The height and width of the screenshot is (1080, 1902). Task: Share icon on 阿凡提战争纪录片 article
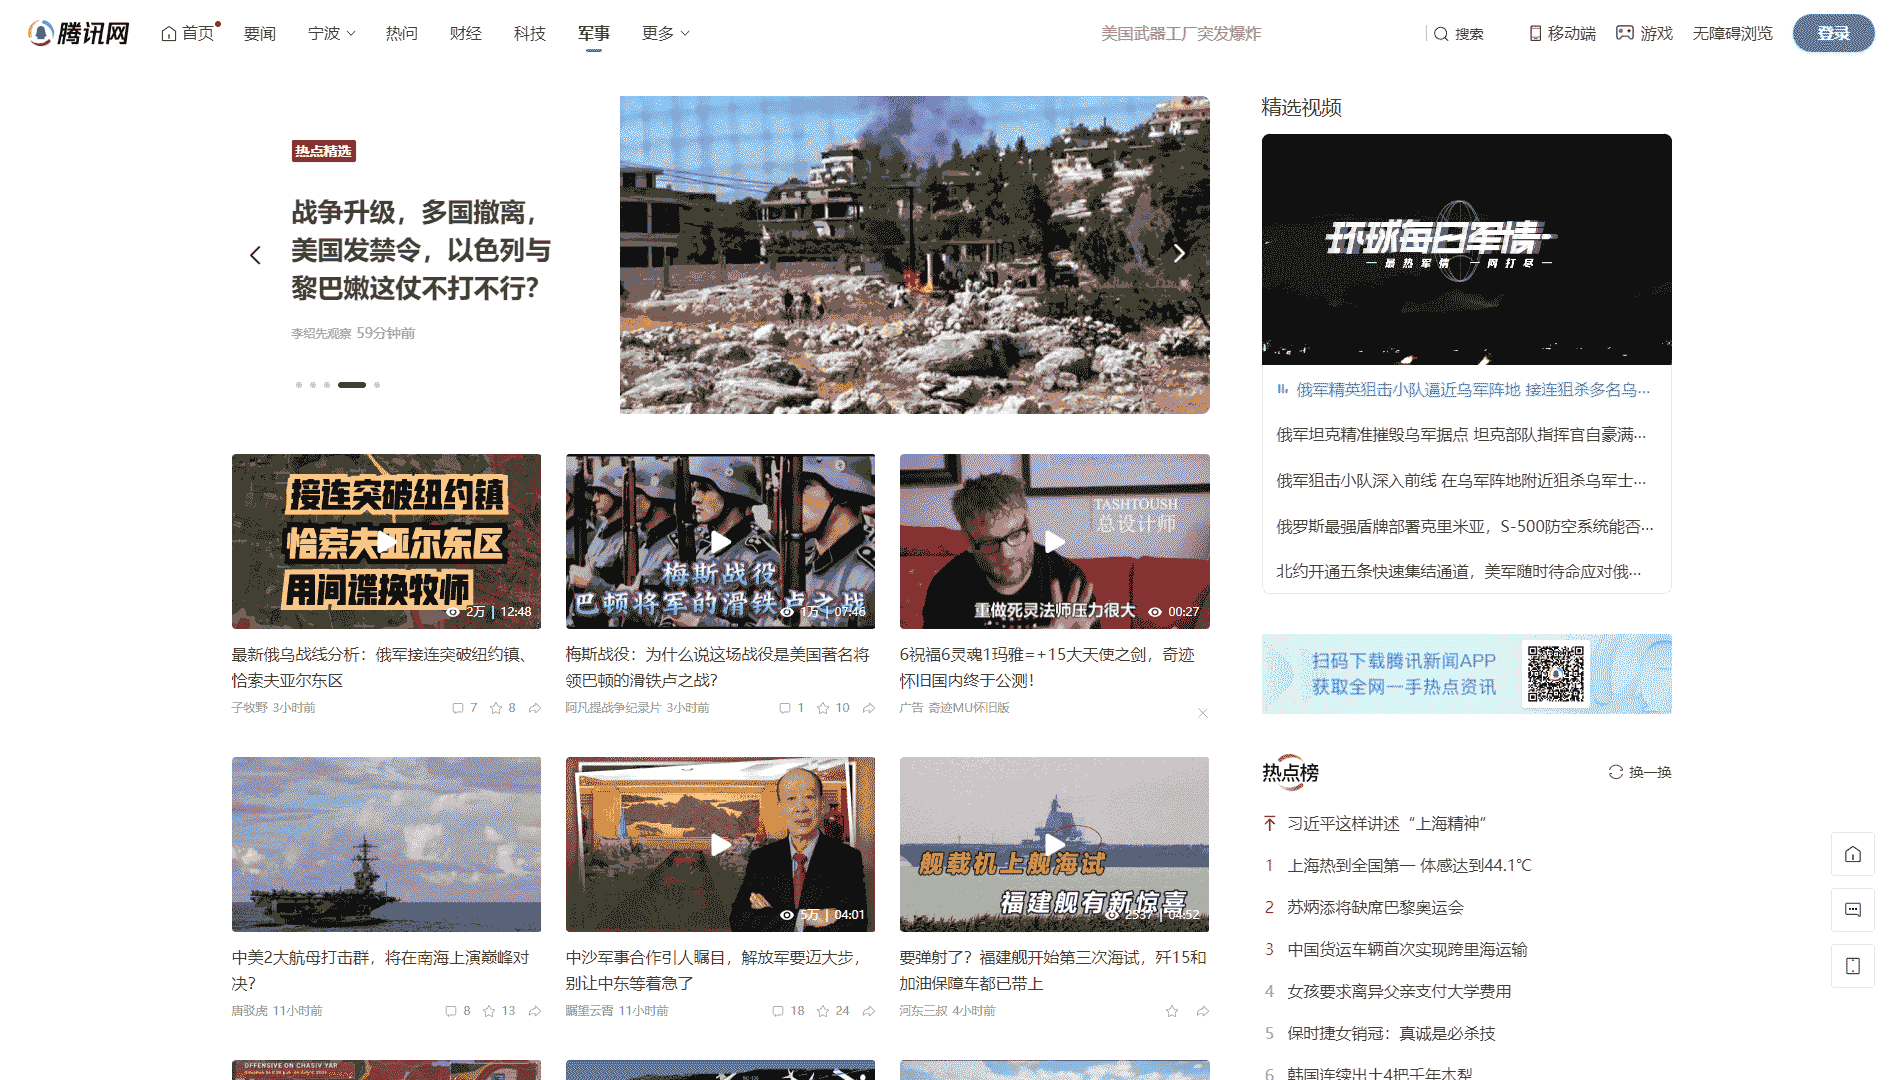coord(869,708)
